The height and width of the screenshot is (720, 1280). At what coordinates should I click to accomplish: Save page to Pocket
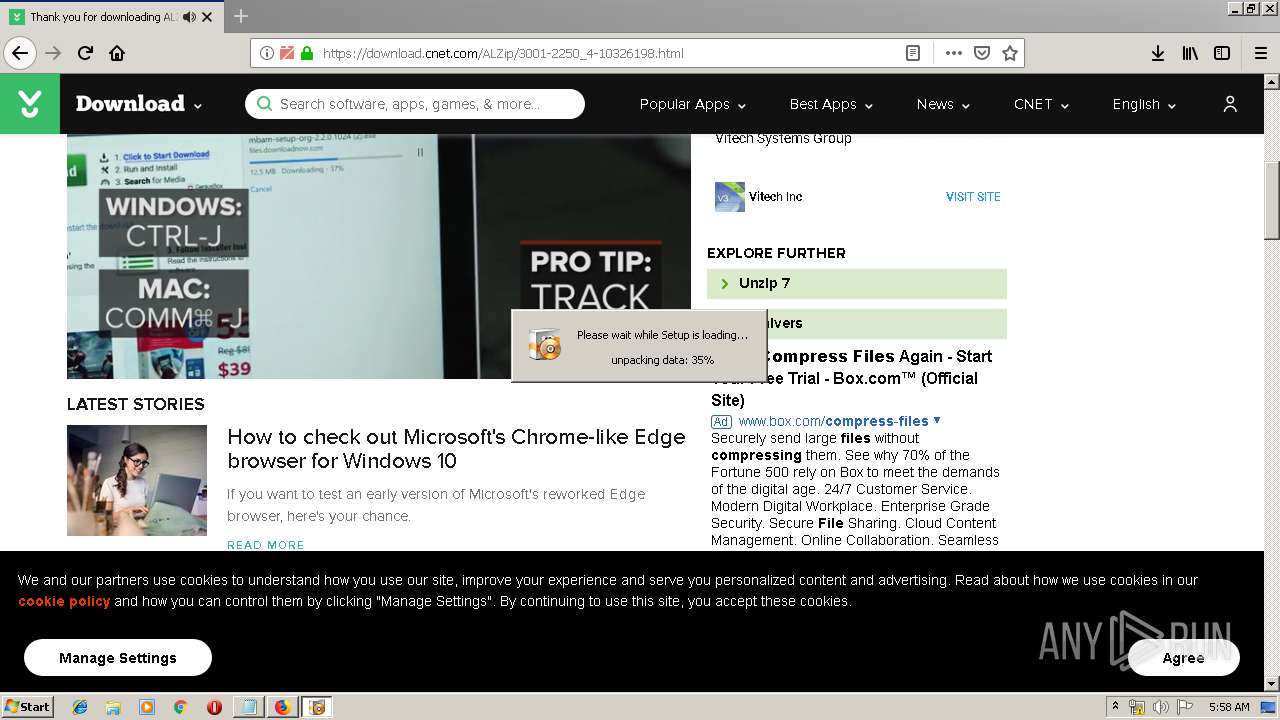pyautogui.click(x=982, y=53)
